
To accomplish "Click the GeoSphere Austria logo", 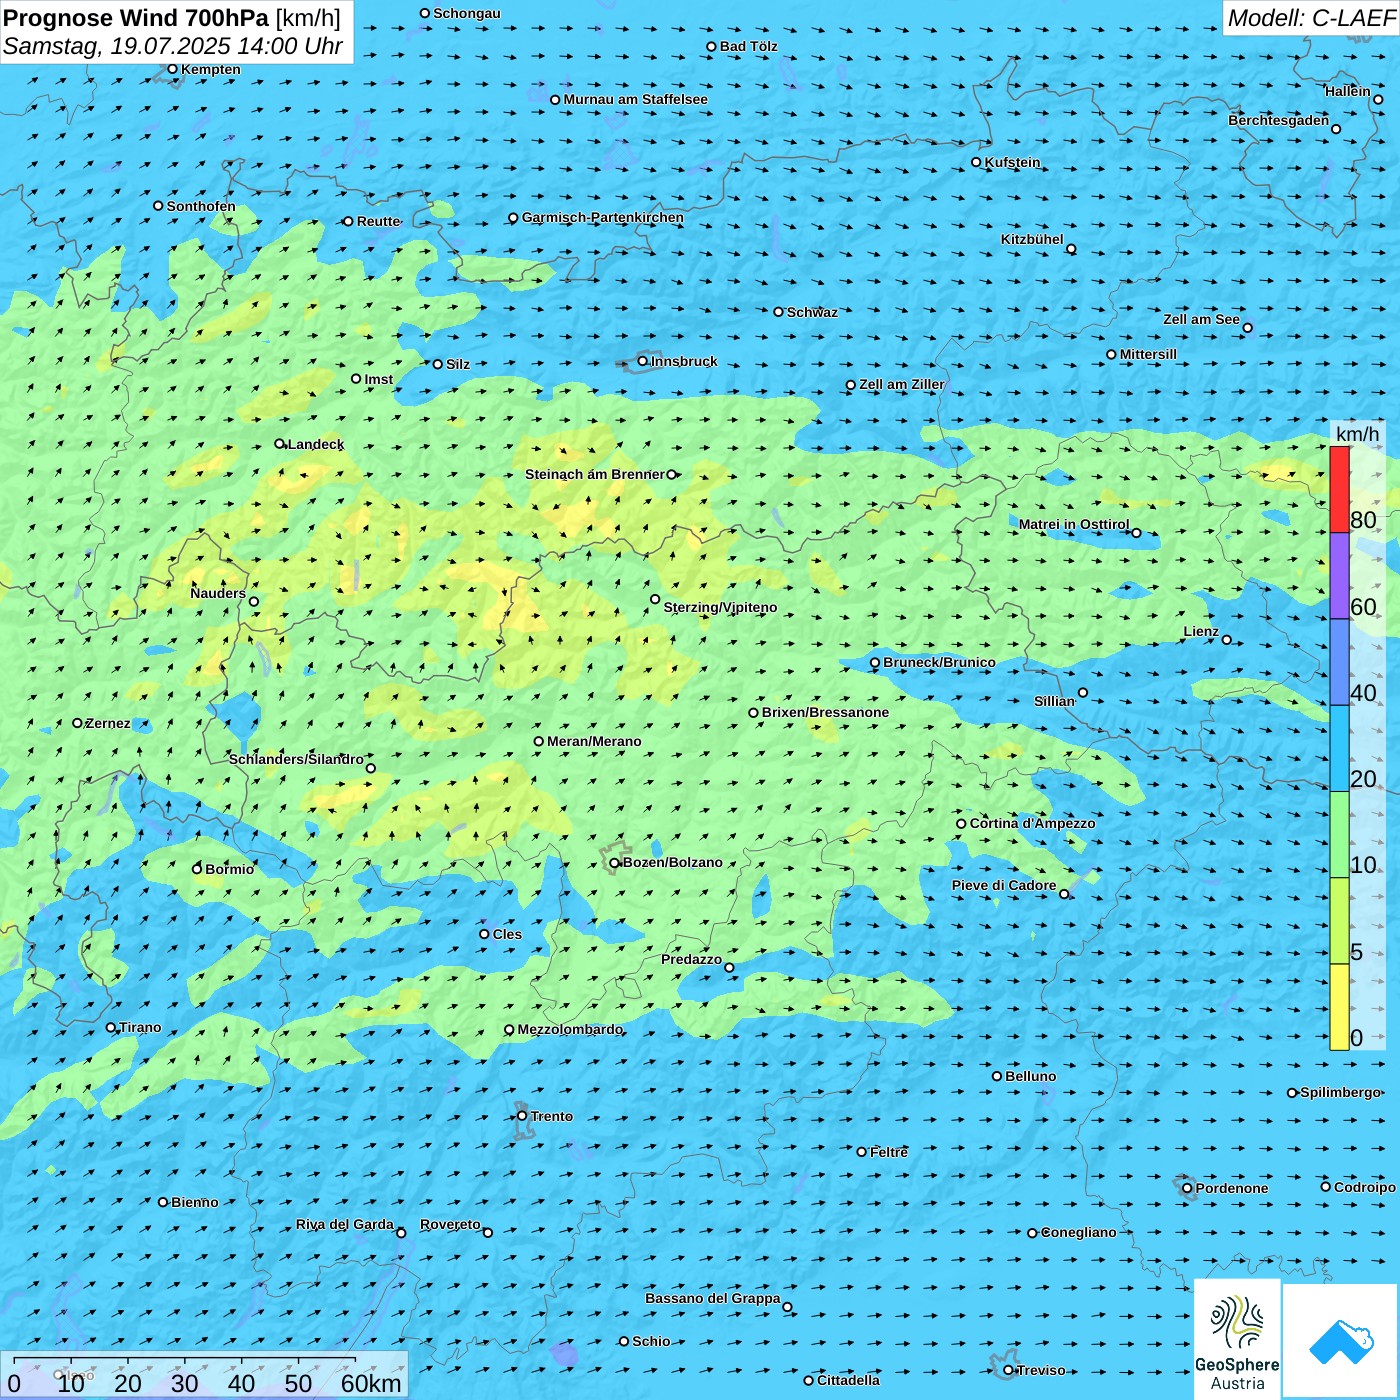I will [1237, 1338].
